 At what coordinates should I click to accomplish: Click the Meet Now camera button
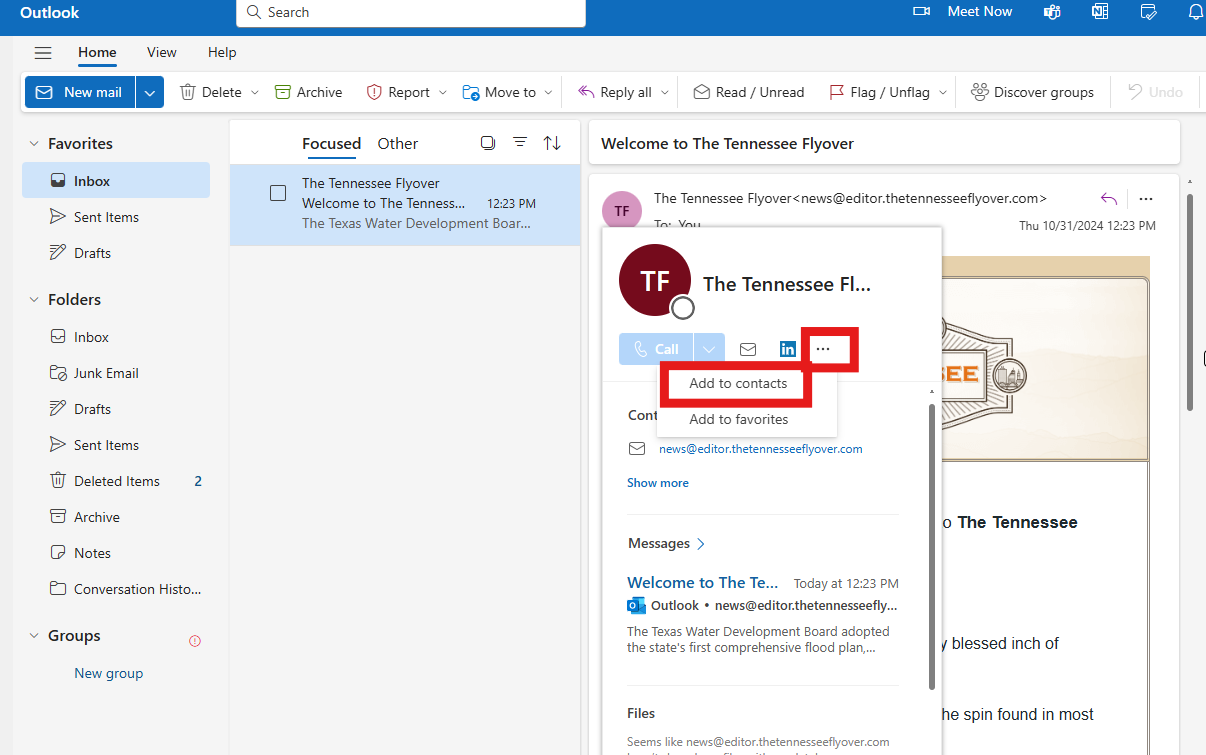tap(962, 12)
